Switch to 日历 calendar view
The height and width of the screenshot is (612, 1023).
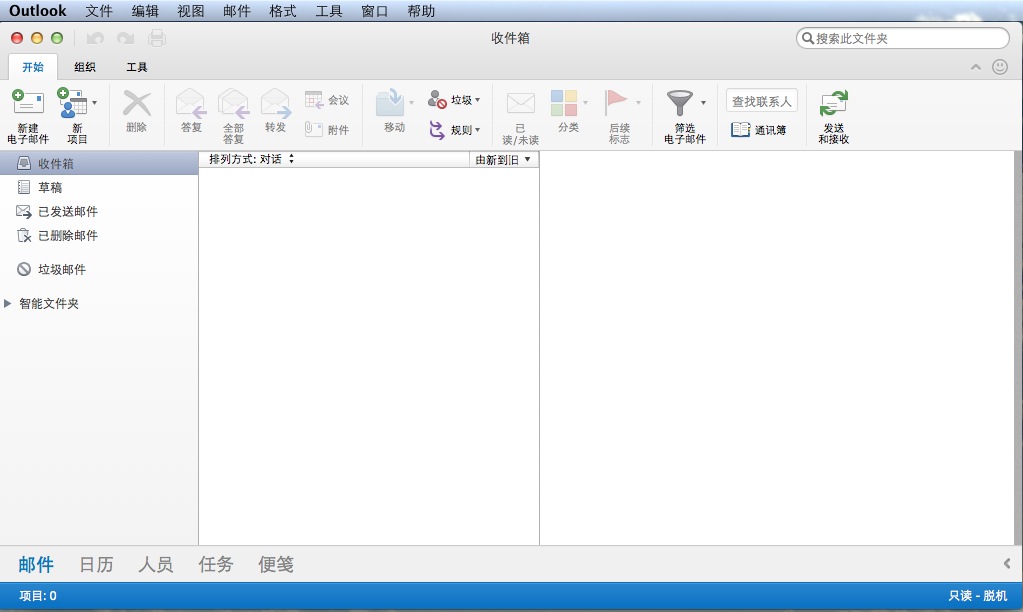coord(96,564)
